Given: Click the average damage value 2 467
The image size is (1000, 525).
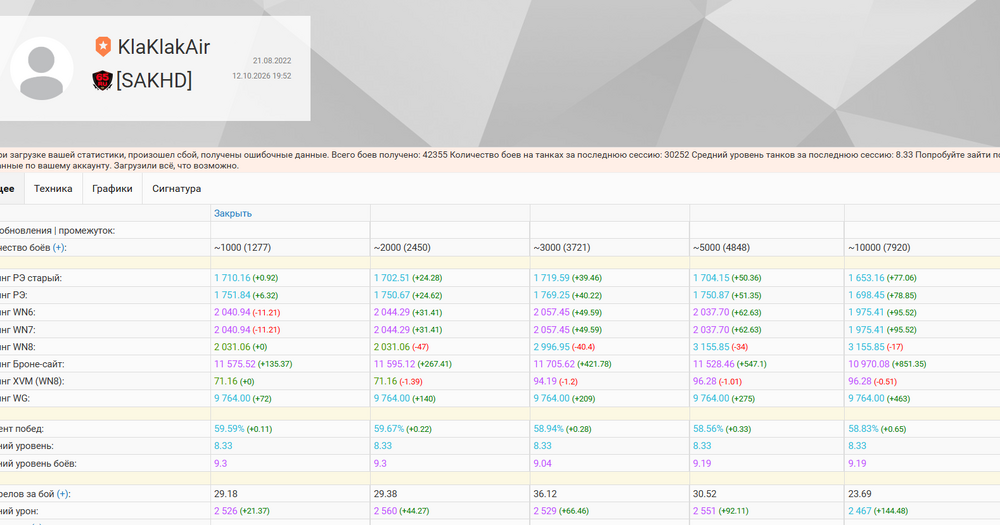Looking at the screenshot, I should [860, 511].
